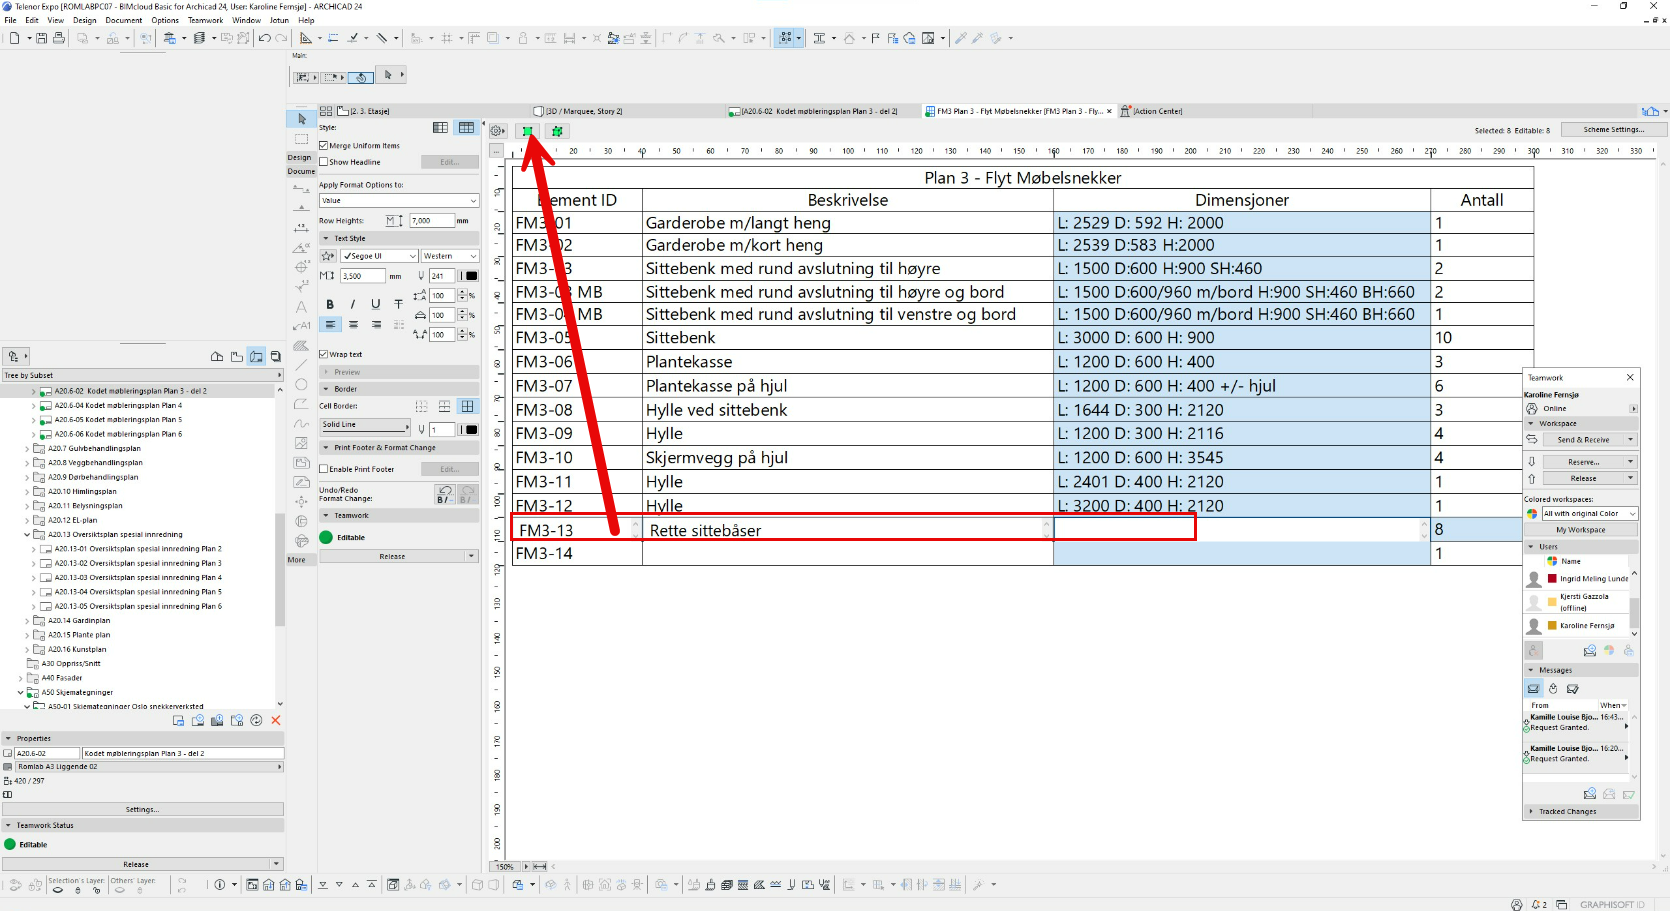Click Send & Receive button

pyautogui.click(x=1582, y=440)
